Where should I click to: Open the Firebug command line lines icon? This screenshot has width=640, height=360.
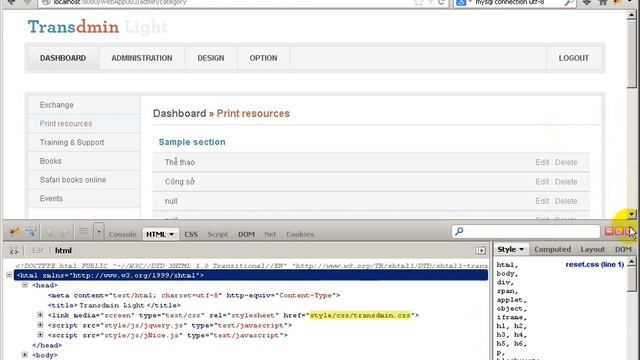tap(83, 232)
